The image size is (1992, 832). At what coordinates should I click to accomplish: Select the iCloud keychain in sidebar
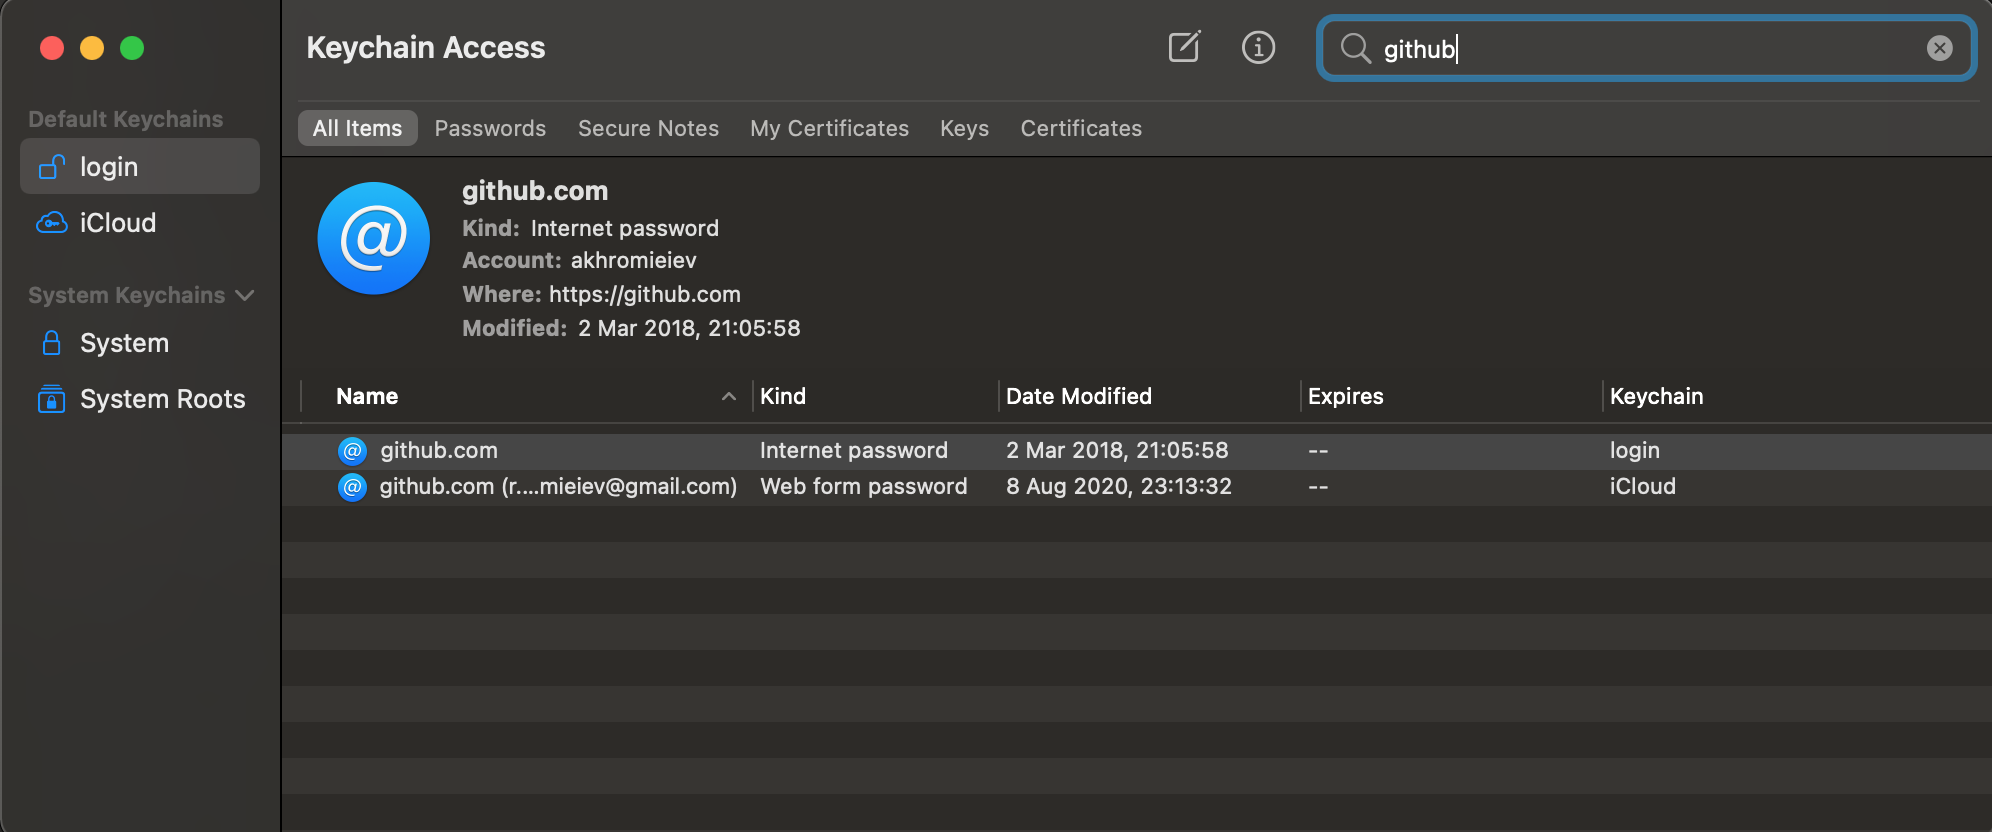coord(140,222)
